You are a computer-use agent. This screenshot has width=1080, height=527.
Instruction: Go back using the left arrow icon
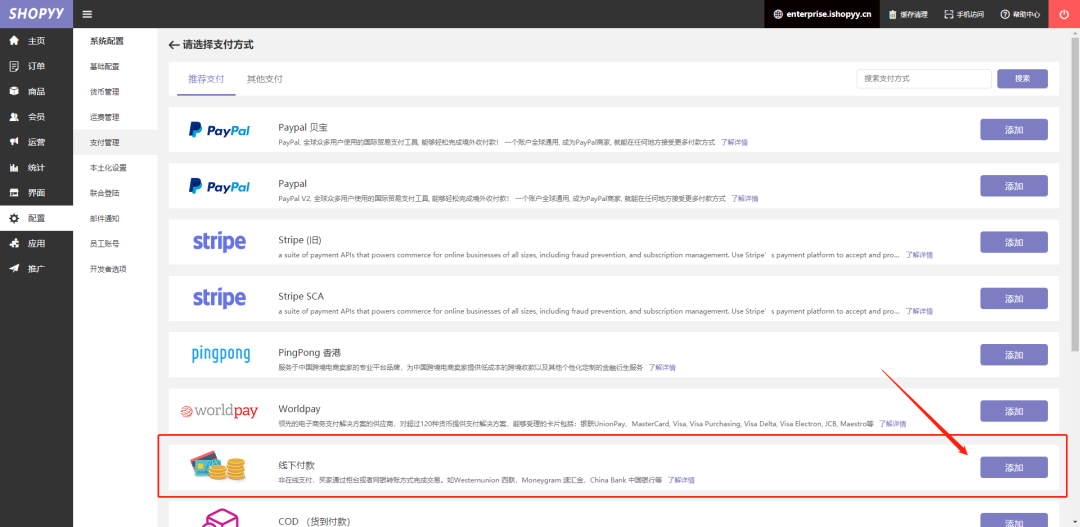point(174,45)
